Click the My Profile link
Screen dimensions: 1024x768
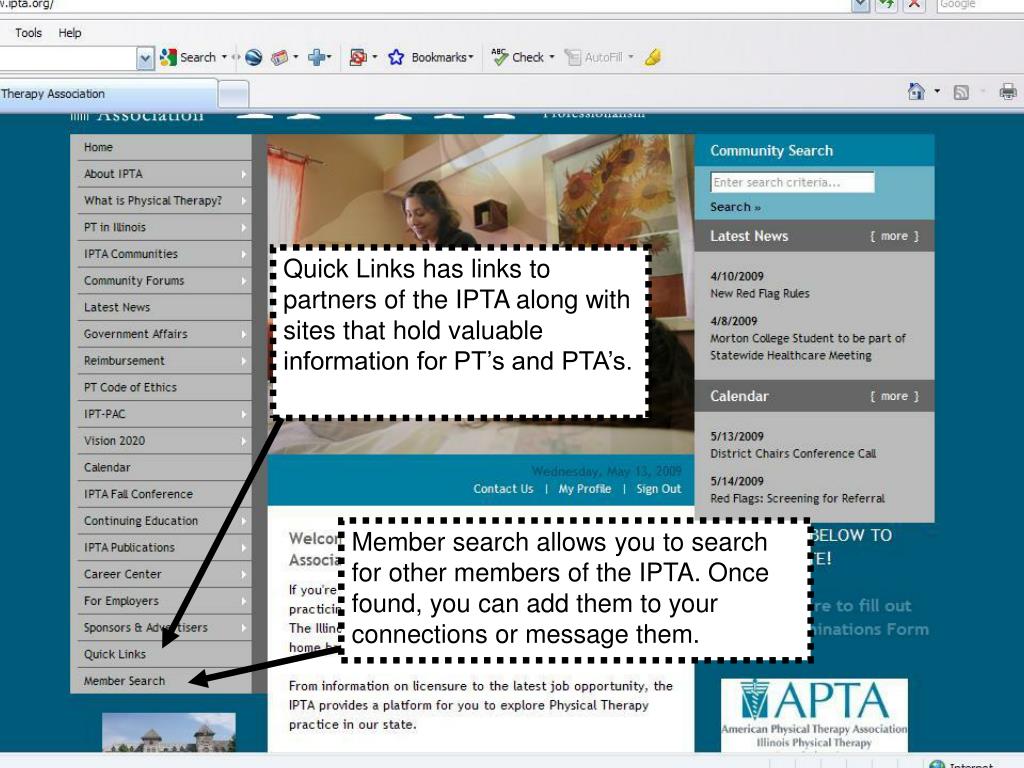click(584, 489)
